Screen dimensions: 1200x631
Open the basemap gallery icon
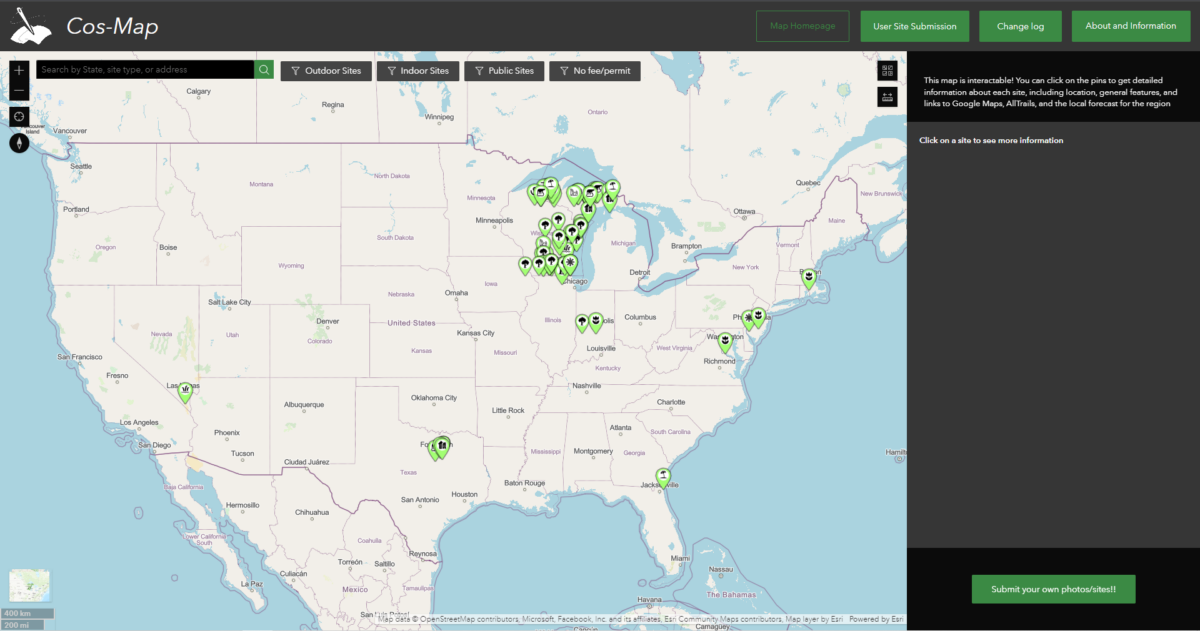click(x=887, y=69)
